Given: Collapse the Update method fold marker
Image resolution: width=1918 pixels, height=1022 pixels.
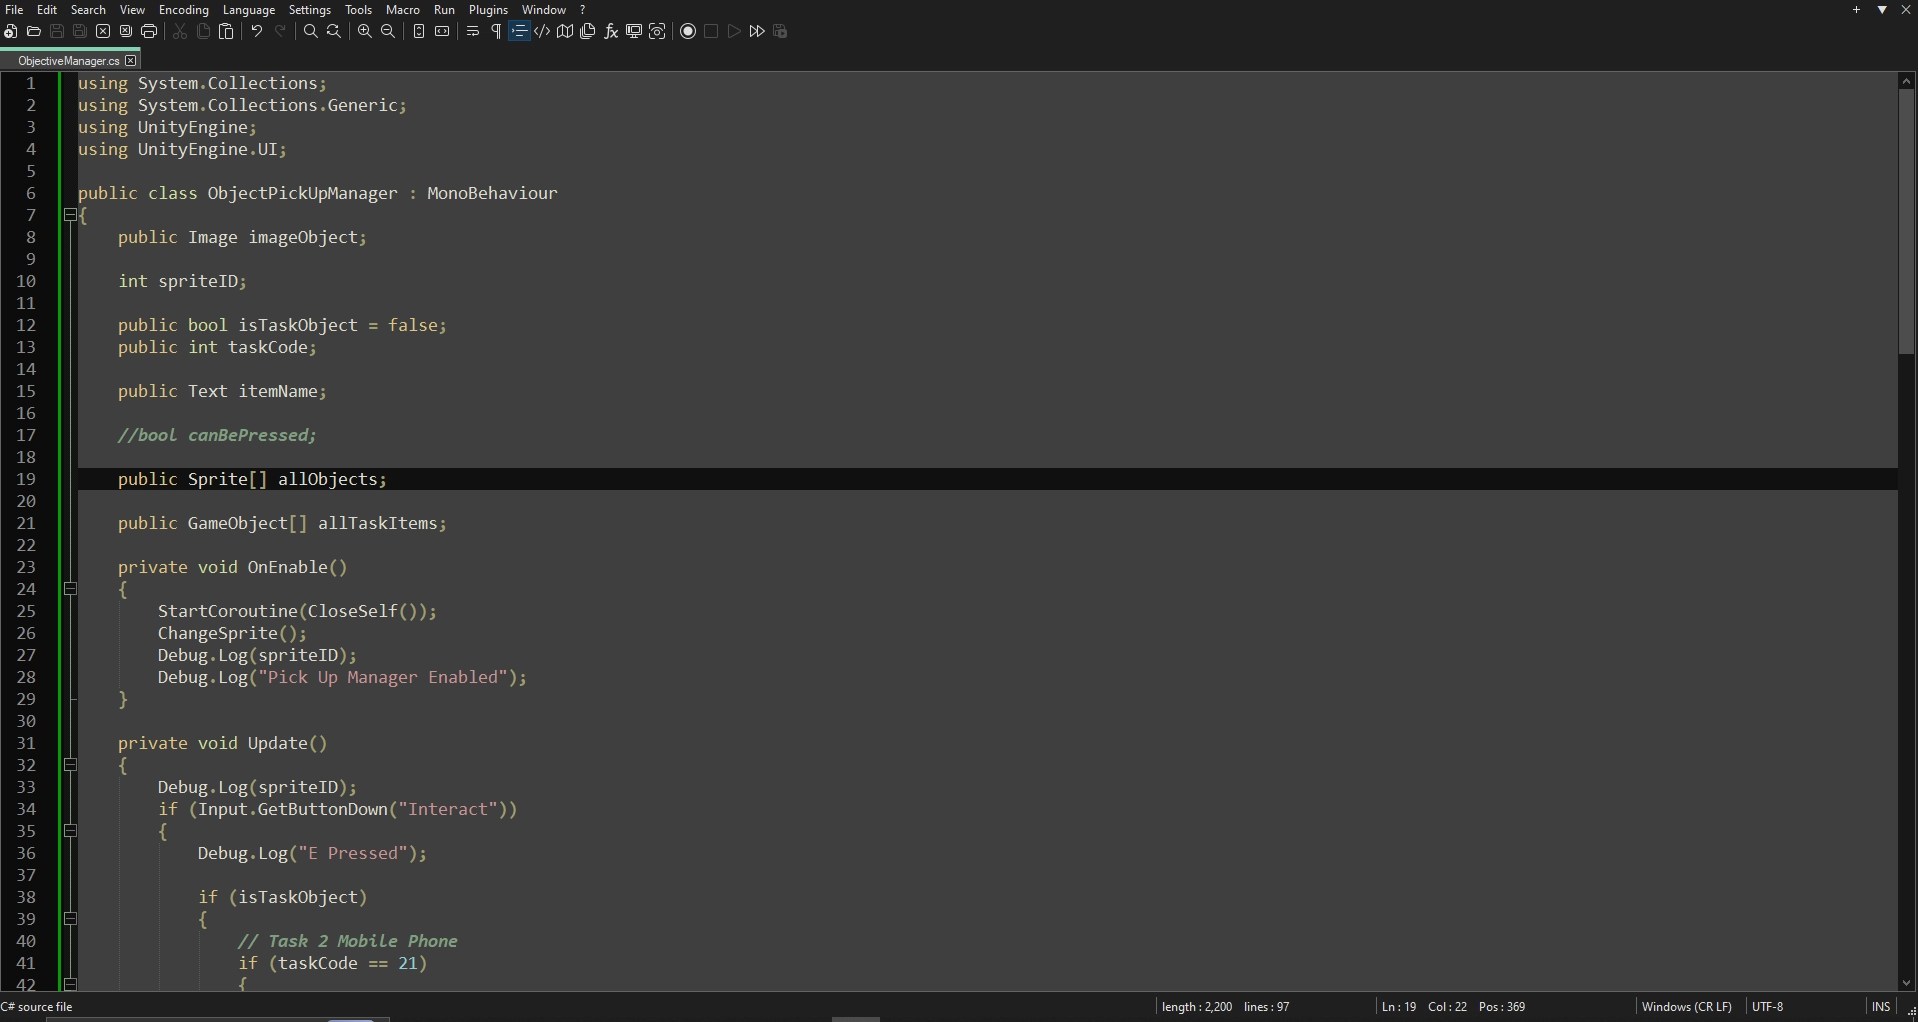Looking at the screenshot, I should click(x=69, y=764).
